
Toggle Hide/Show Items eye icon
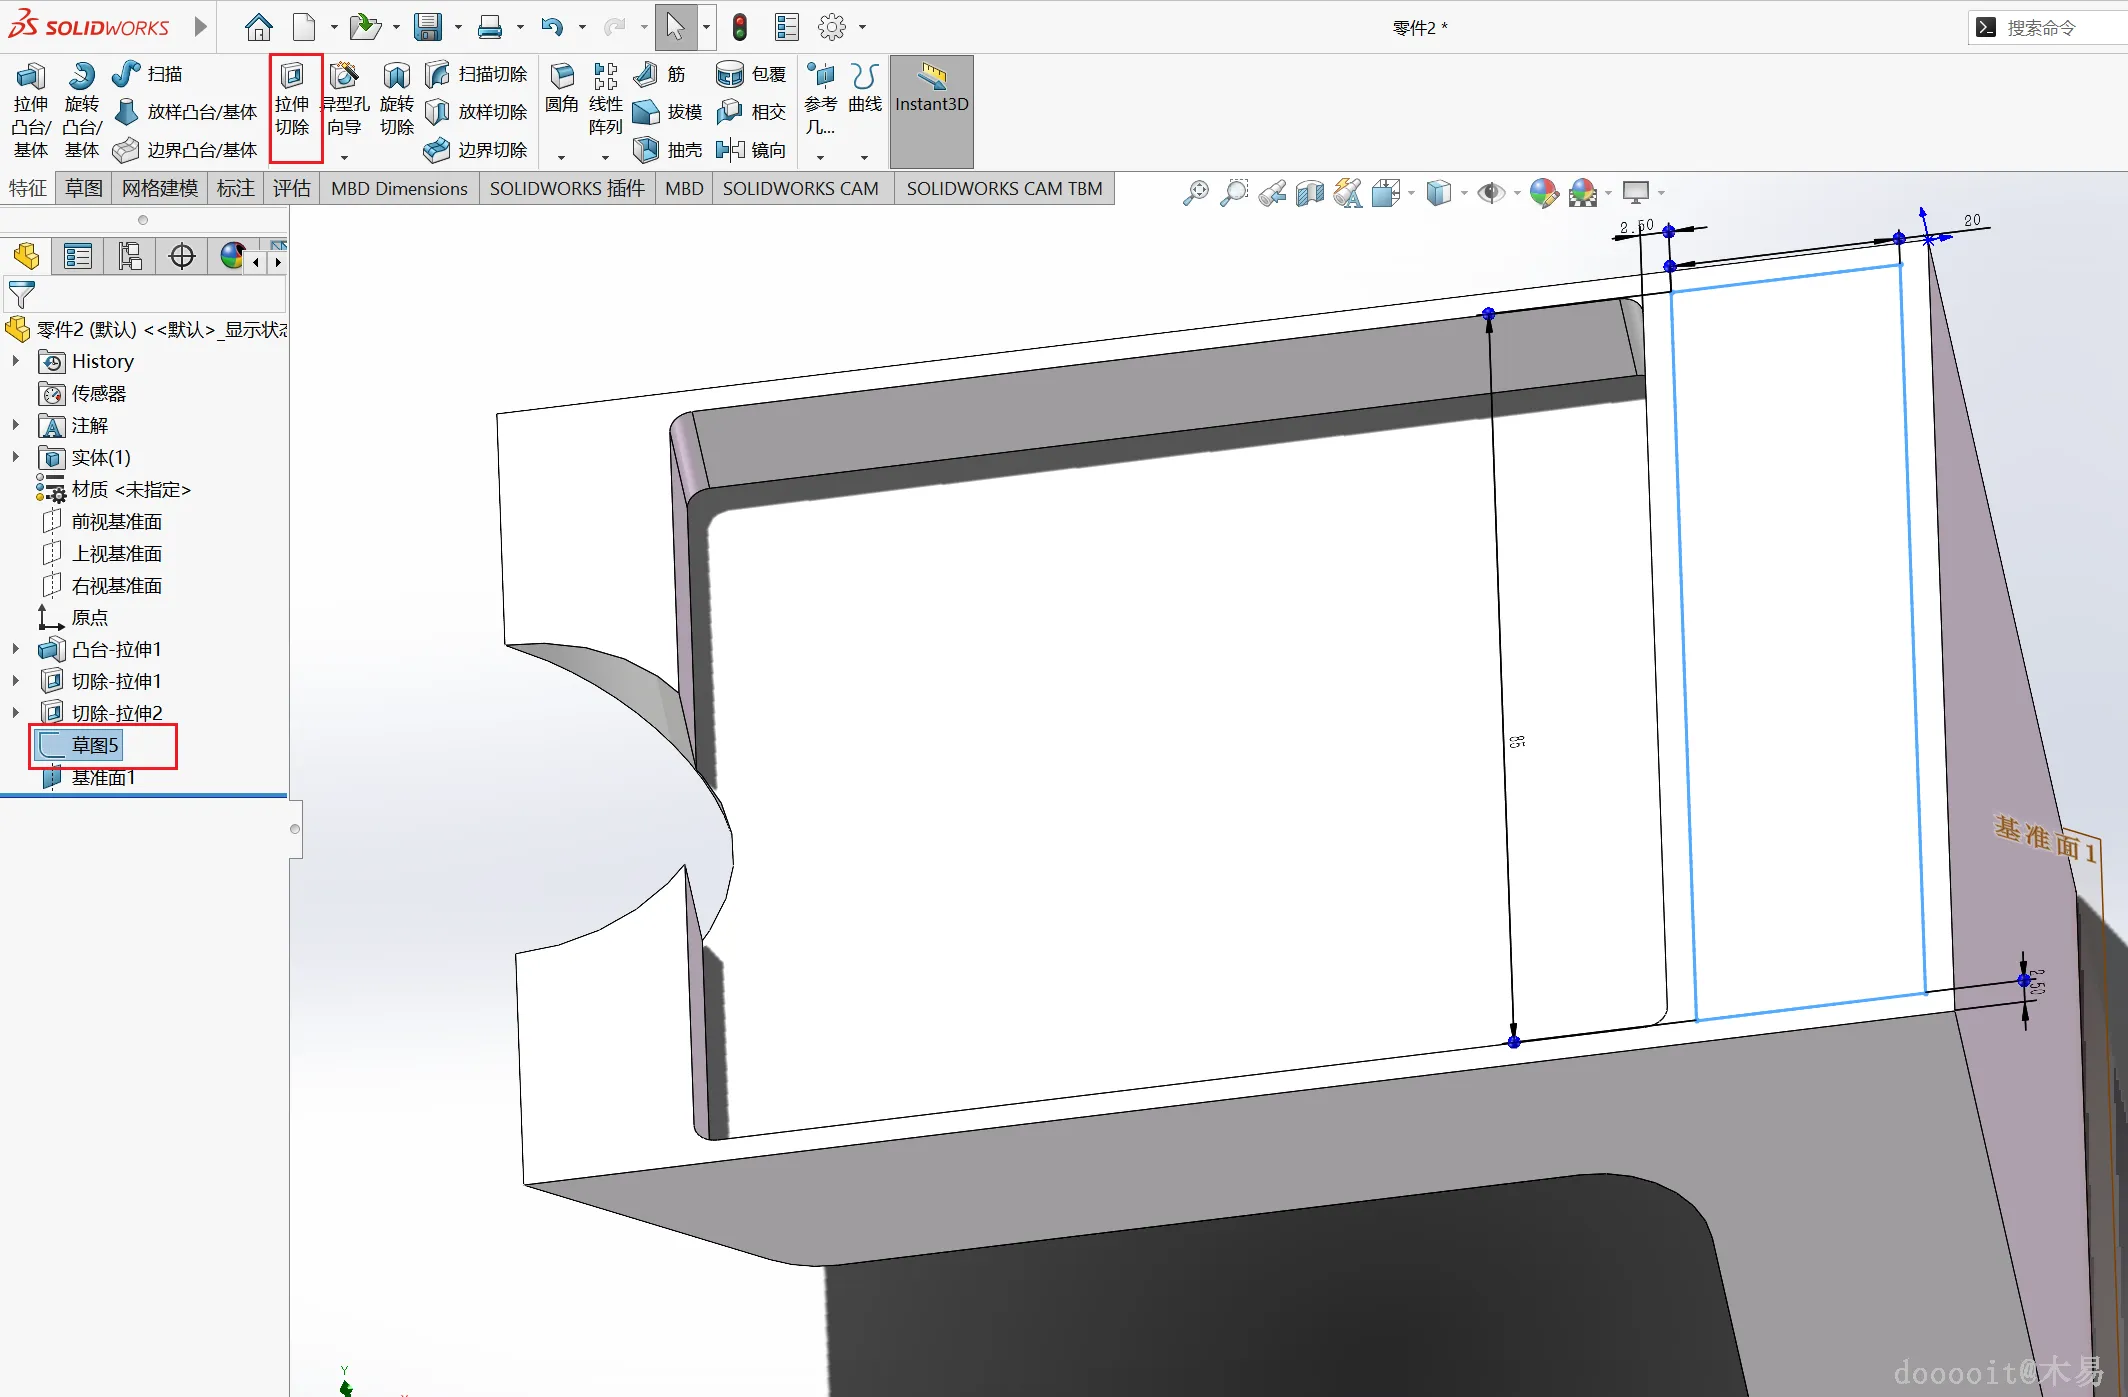(x=1490, y=192)
